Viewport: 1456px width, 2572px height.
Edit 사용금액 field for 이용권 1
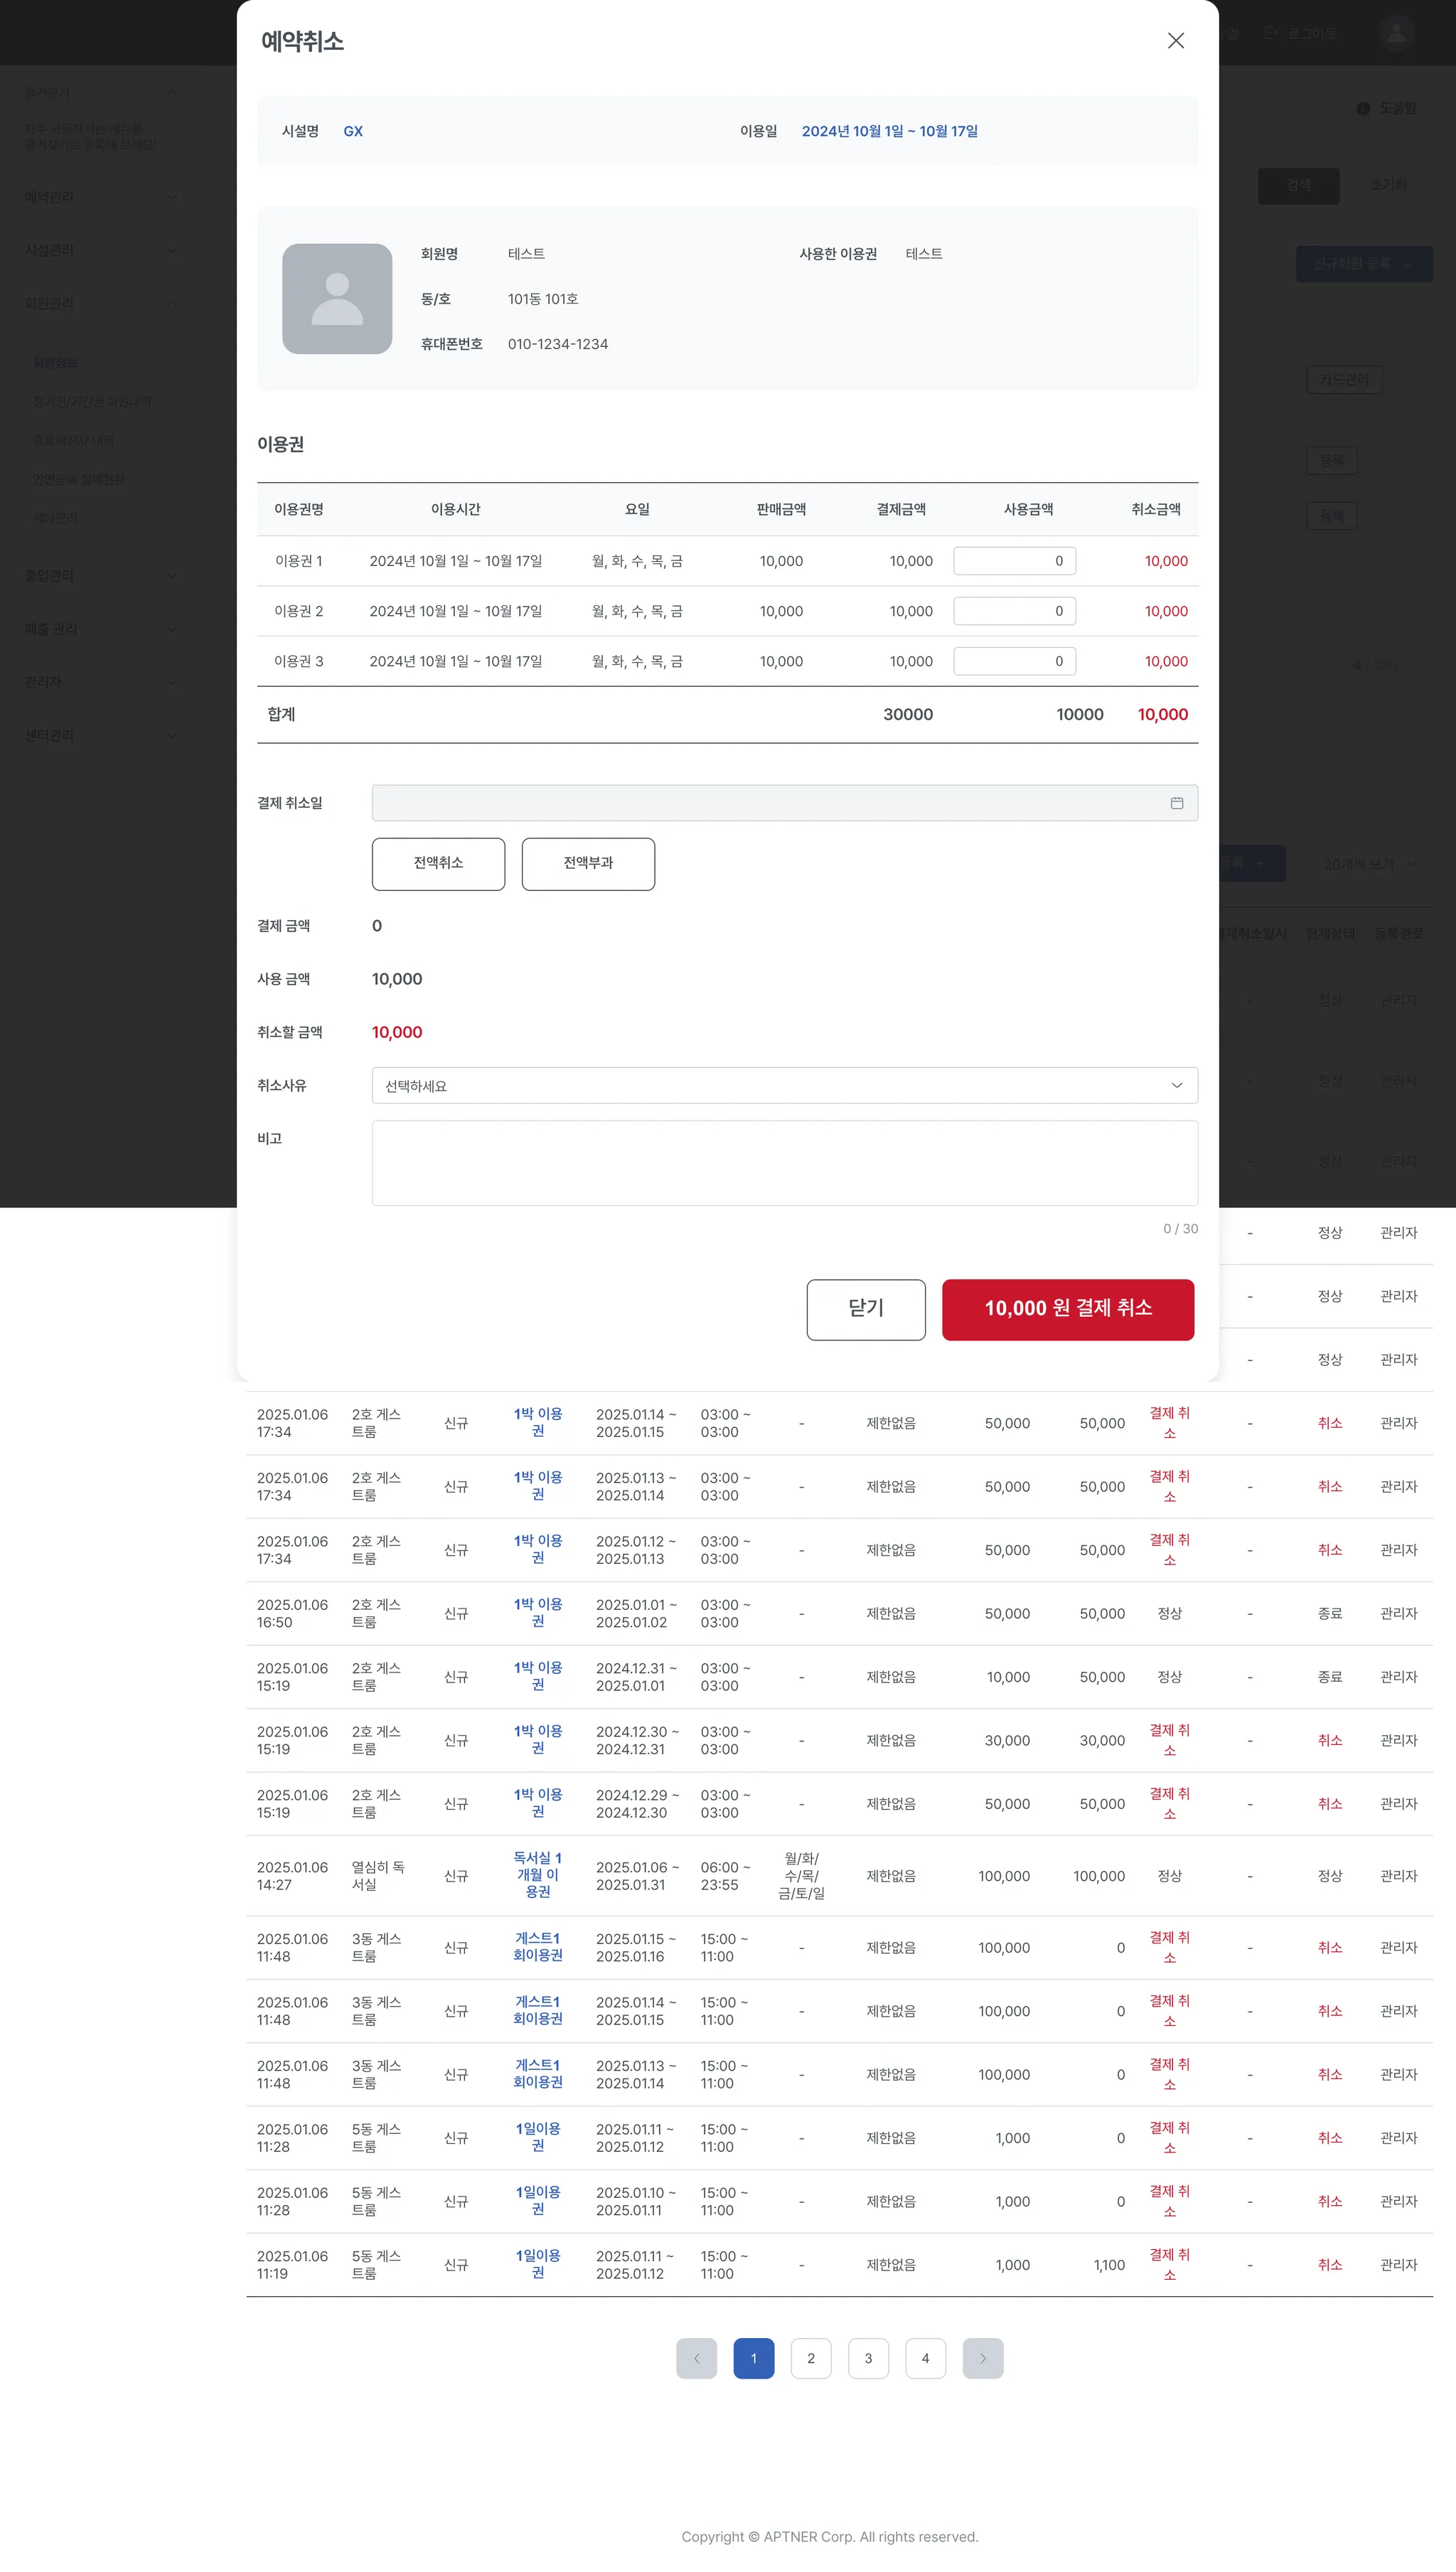click(x=1014, y=561)
